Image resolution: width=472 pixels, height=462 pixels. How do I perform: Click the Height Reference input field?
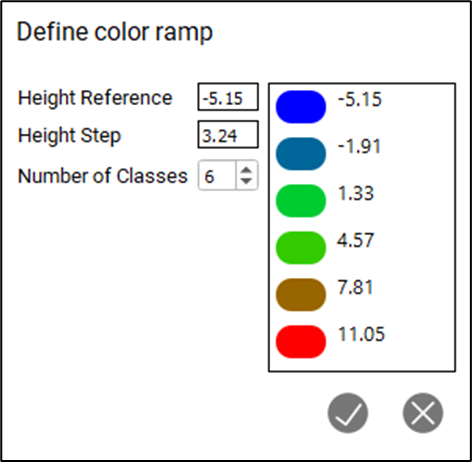coord(228,97)
